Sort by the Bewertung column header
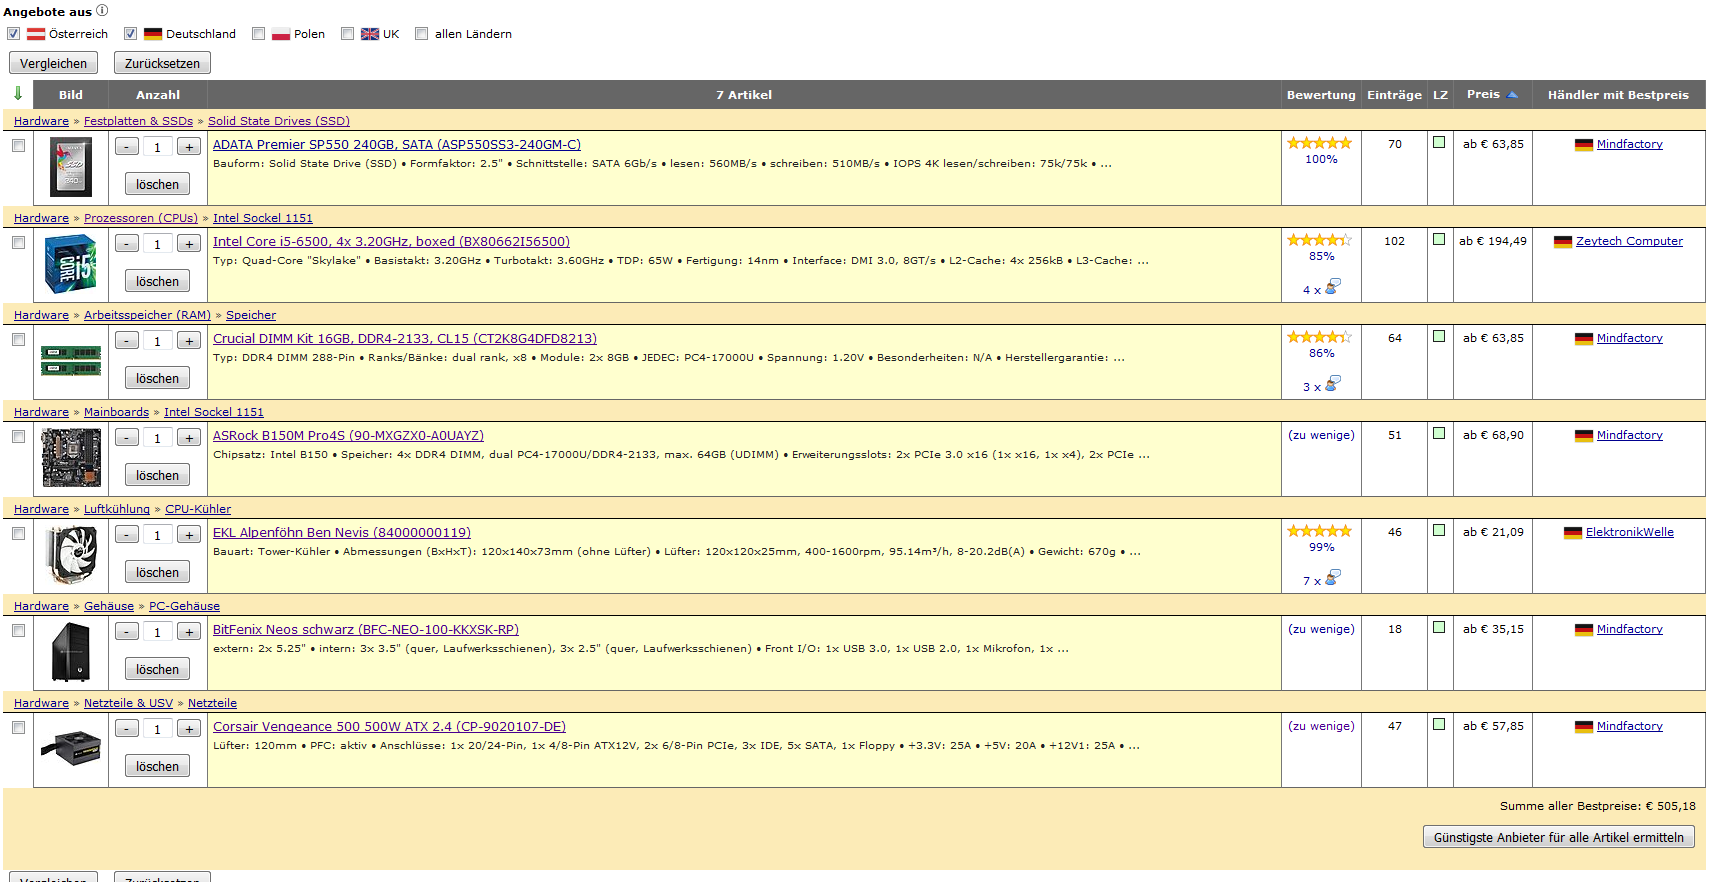Screen dimensions: 1710x882 pyautogui.click(x=1321, y=95)
